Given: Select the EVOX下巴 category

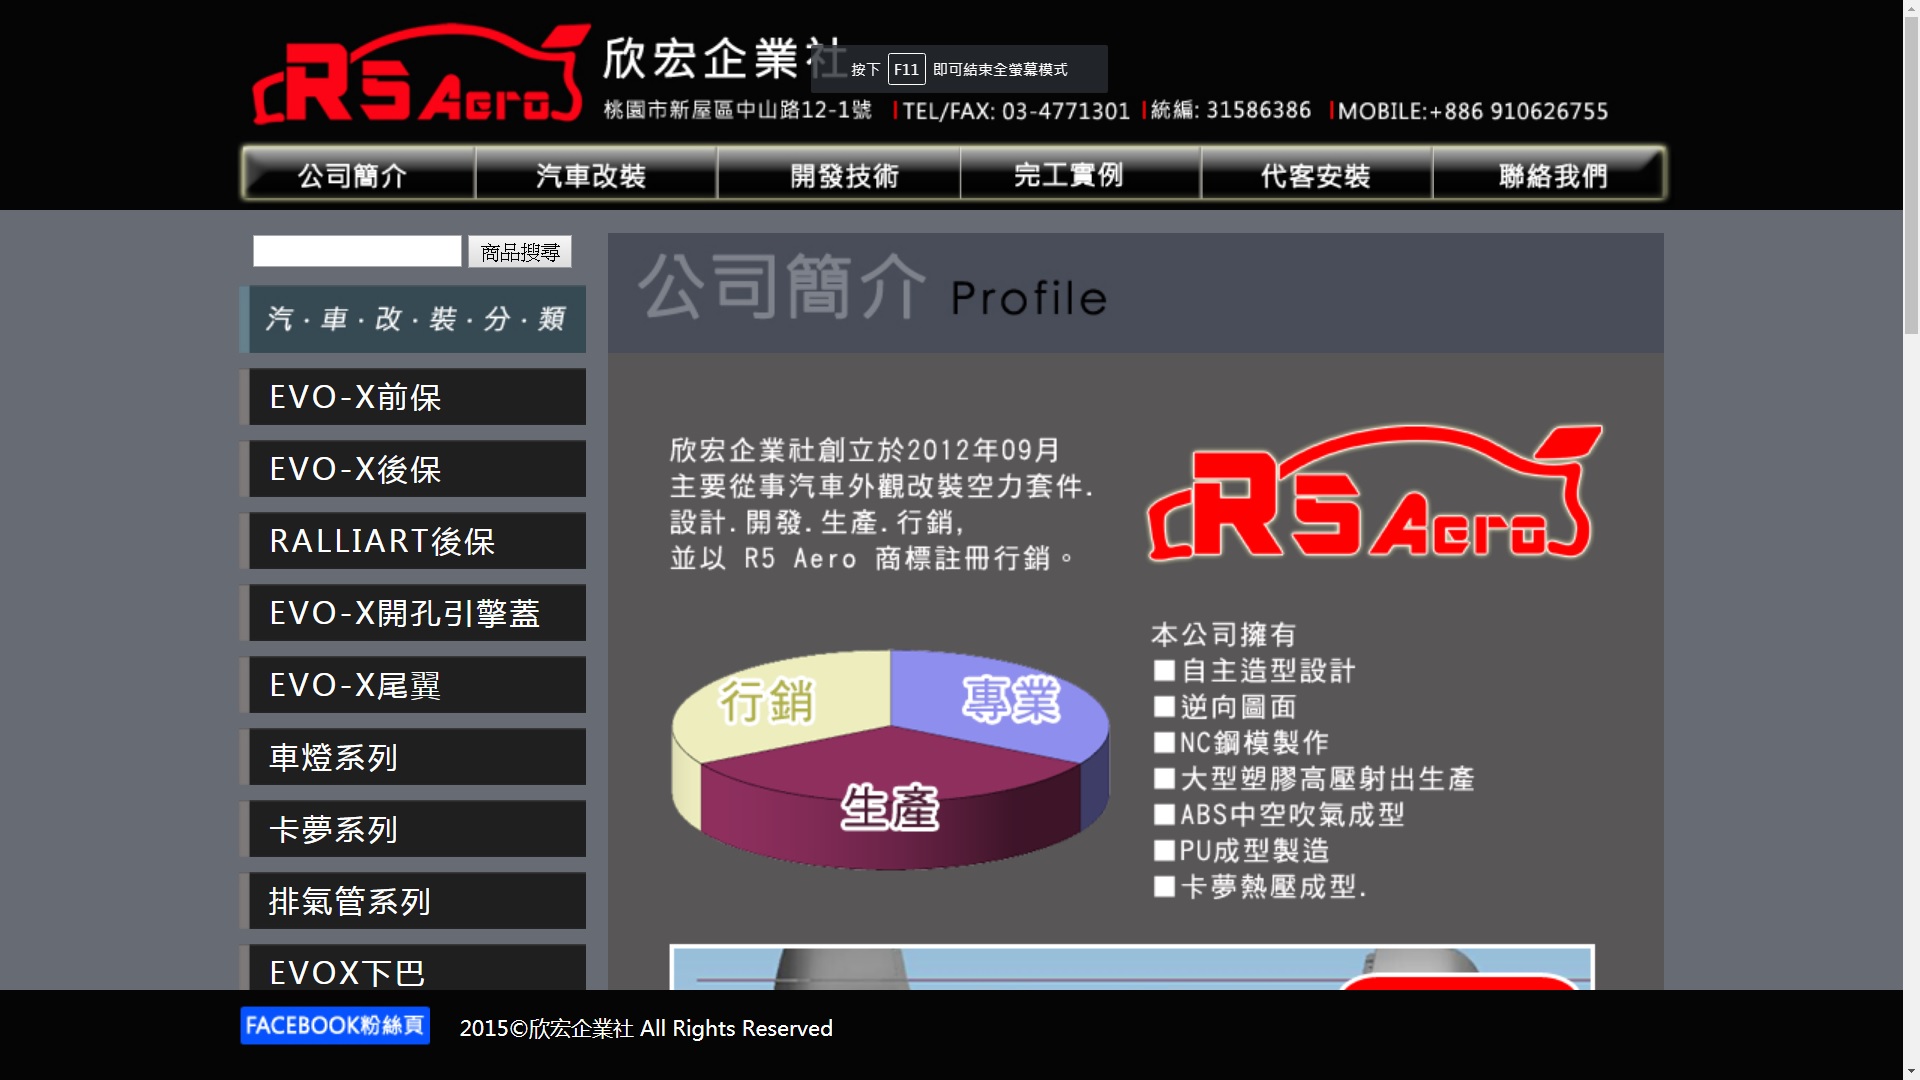Looking at the screenshot, I should click(413, 967).
